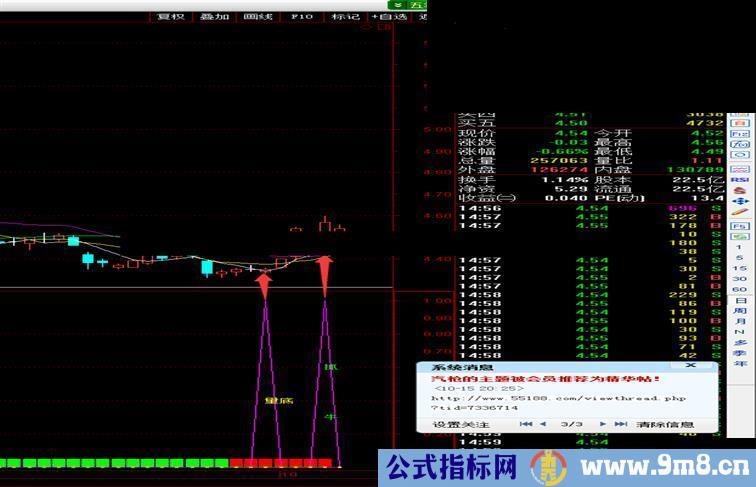The height and width of the screenshot is (487, 756).
Task: Select the 画线 drawing tool button
Action: tap(258, 17)
